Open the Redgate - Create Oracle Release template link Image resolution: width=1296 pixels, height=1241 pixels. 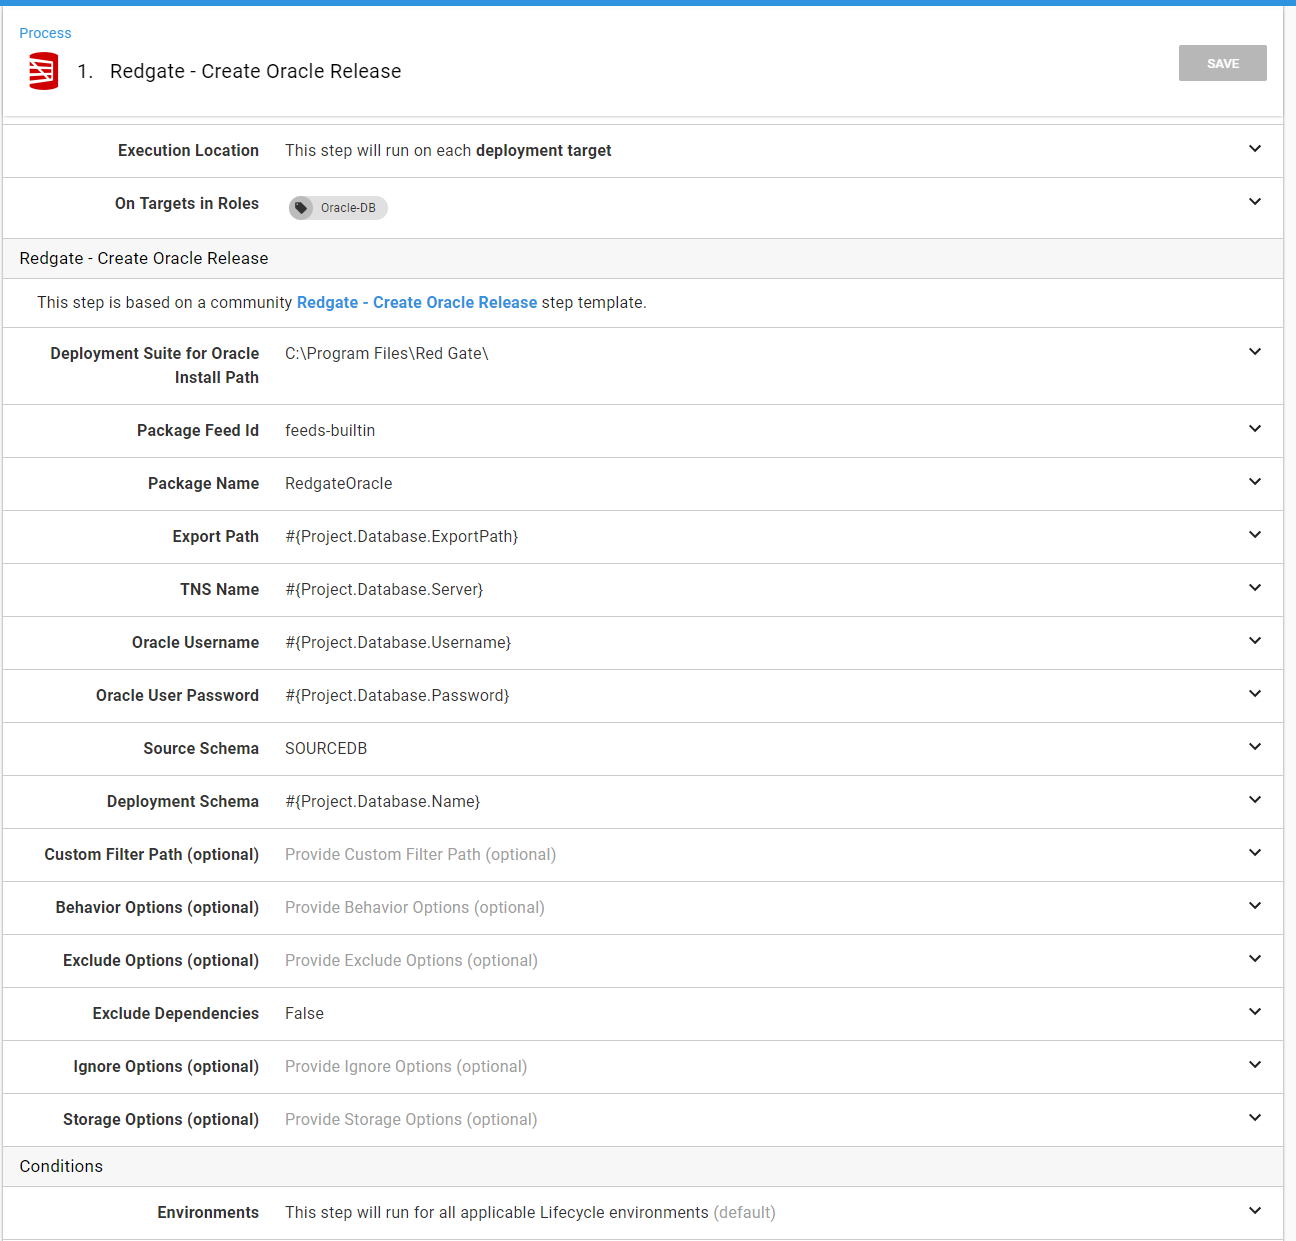click(x=416, y=303)
